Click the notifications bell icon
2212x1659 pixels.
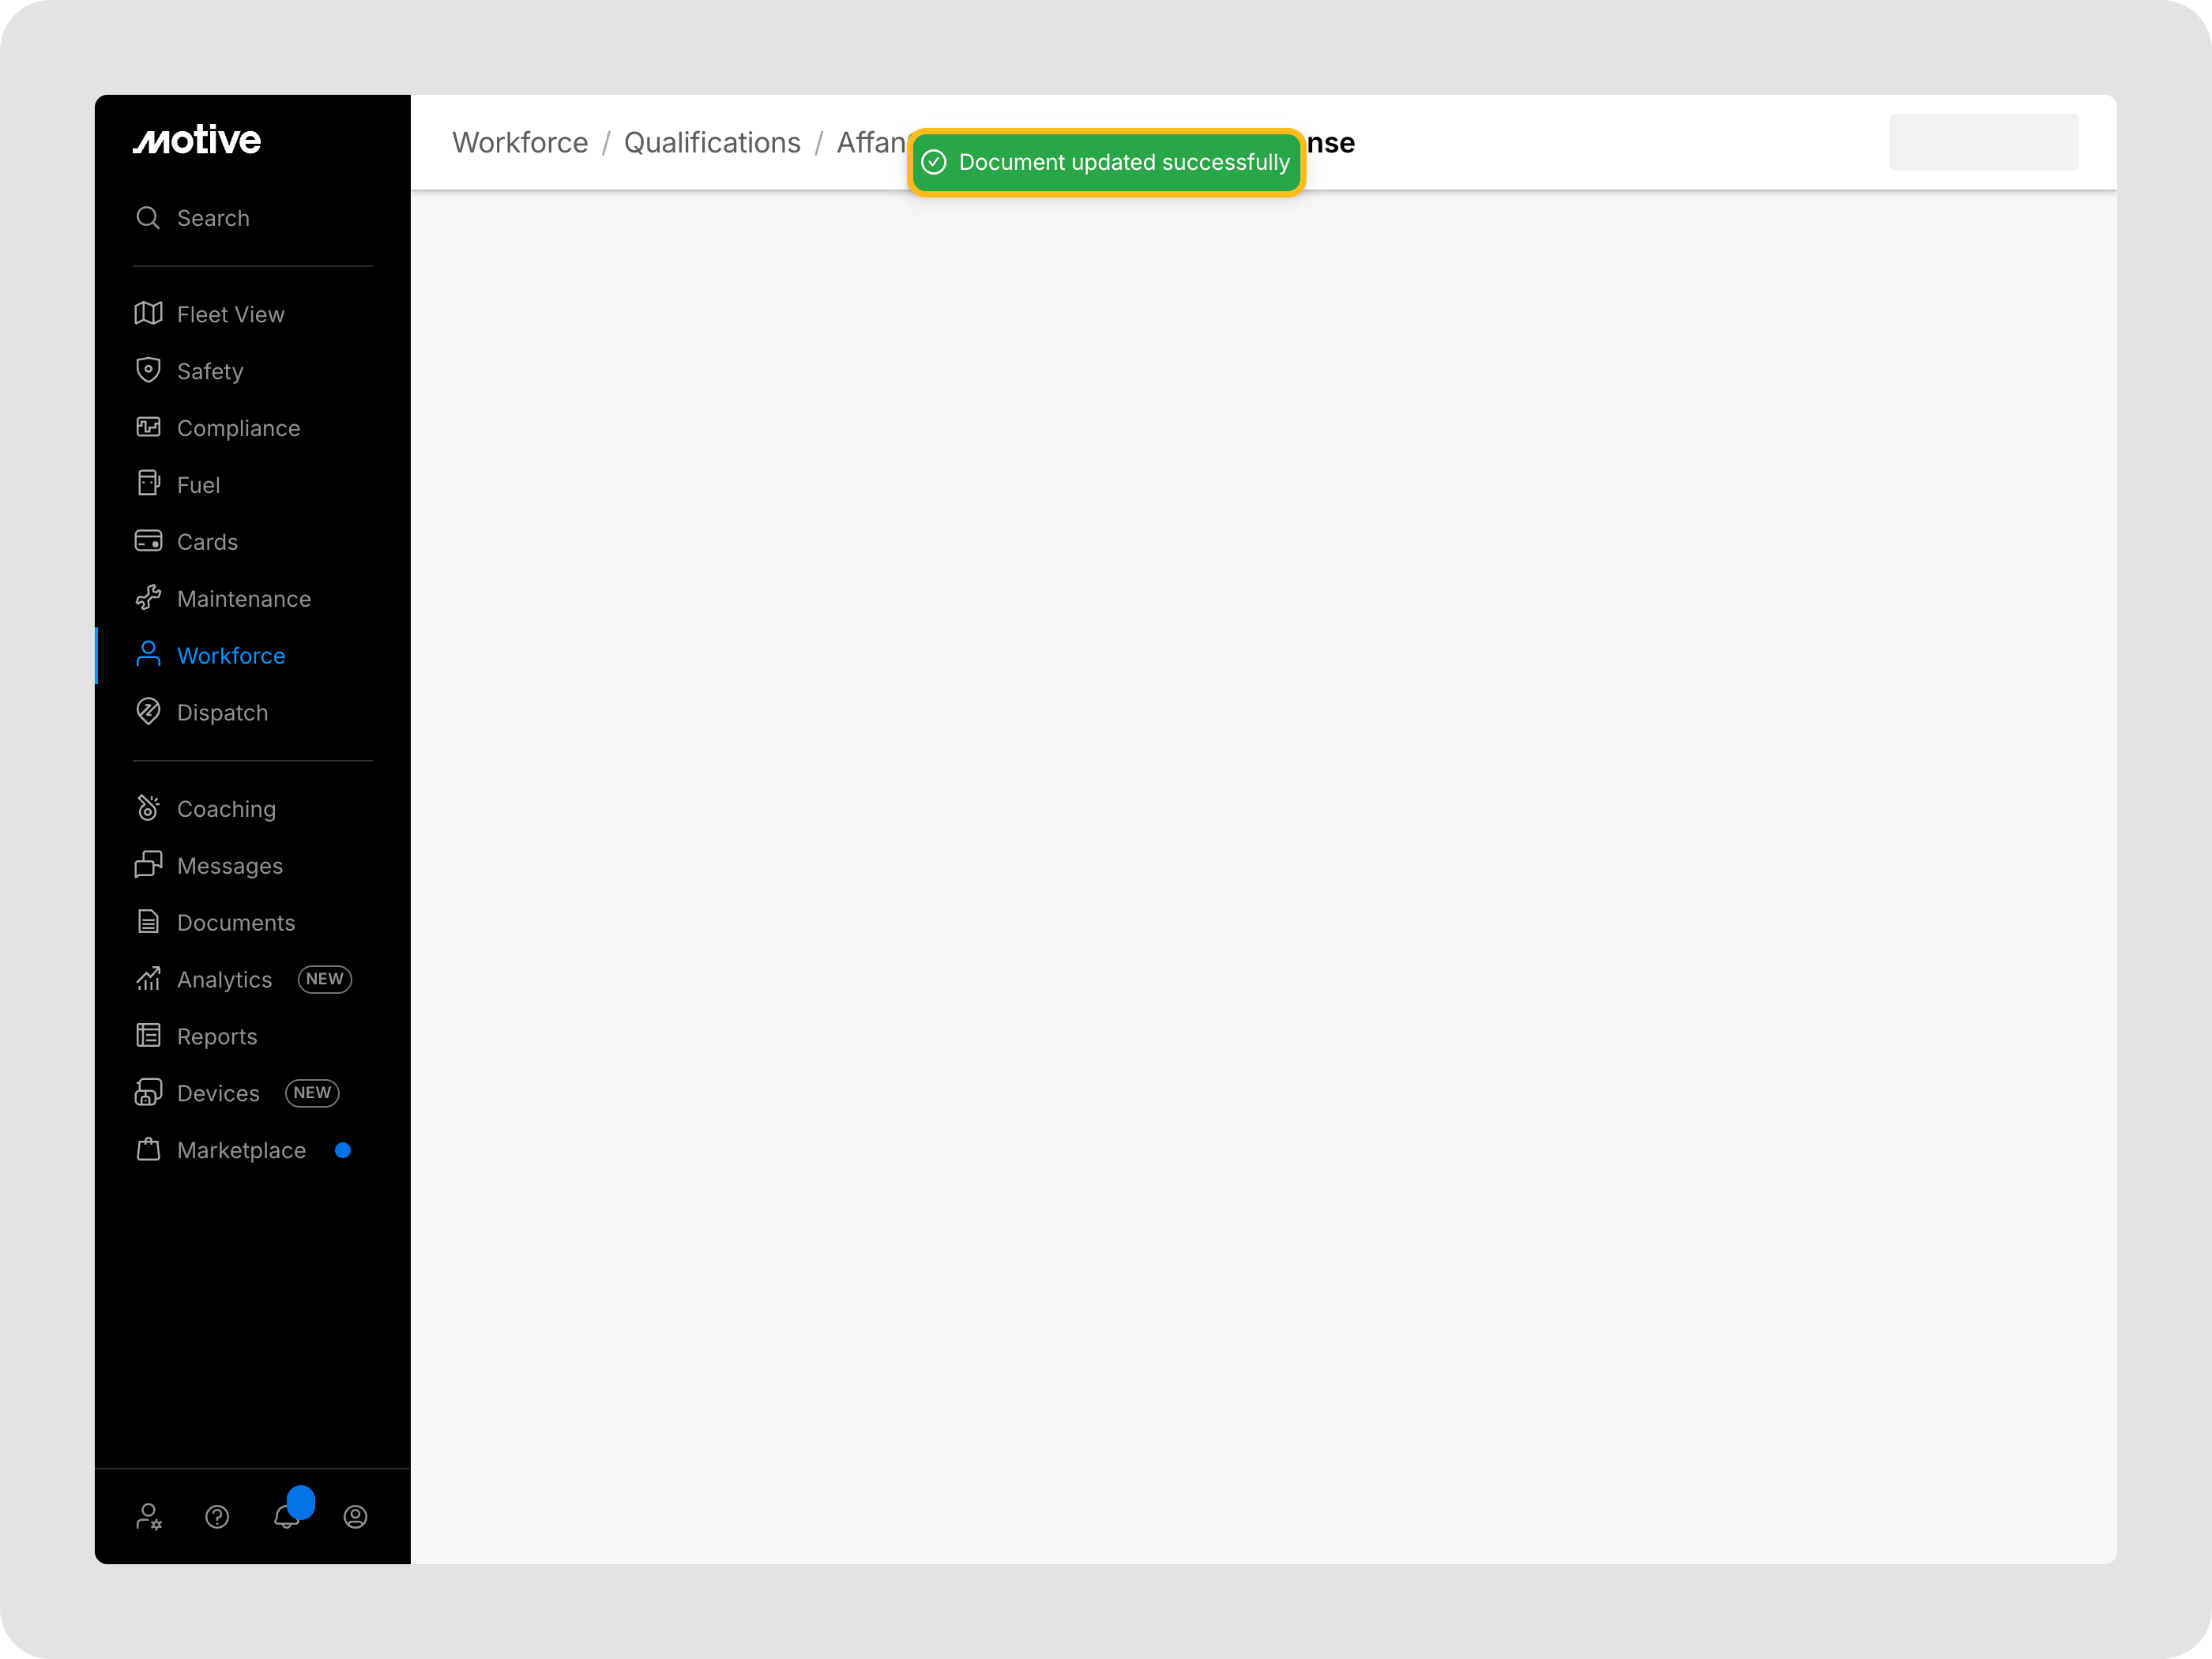tap(286, 1517)
